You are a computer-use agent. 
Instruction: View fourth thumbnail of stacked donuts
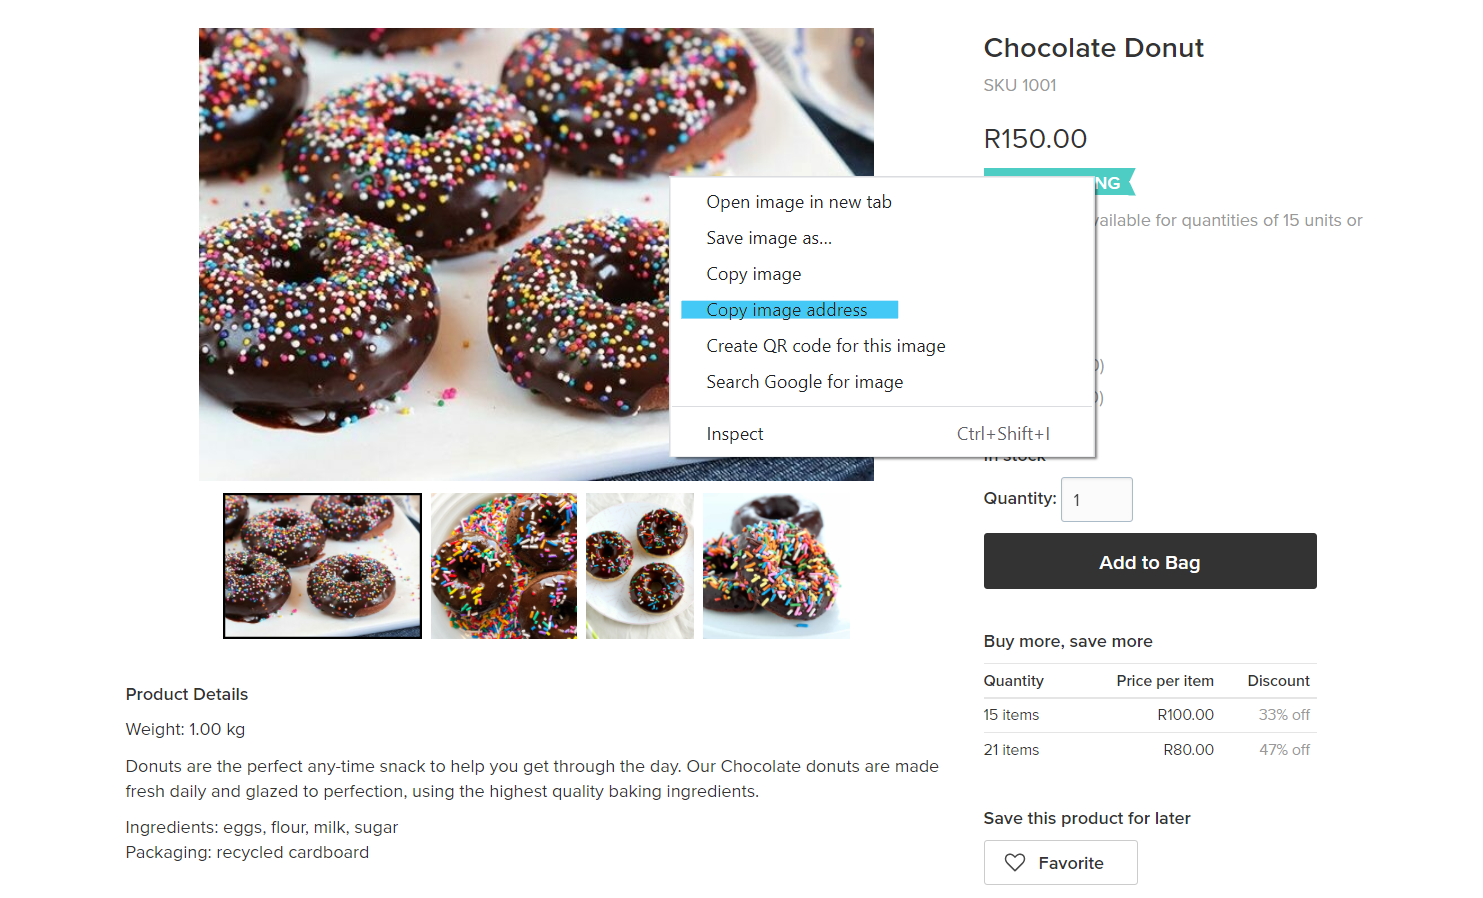click(776, 566)
